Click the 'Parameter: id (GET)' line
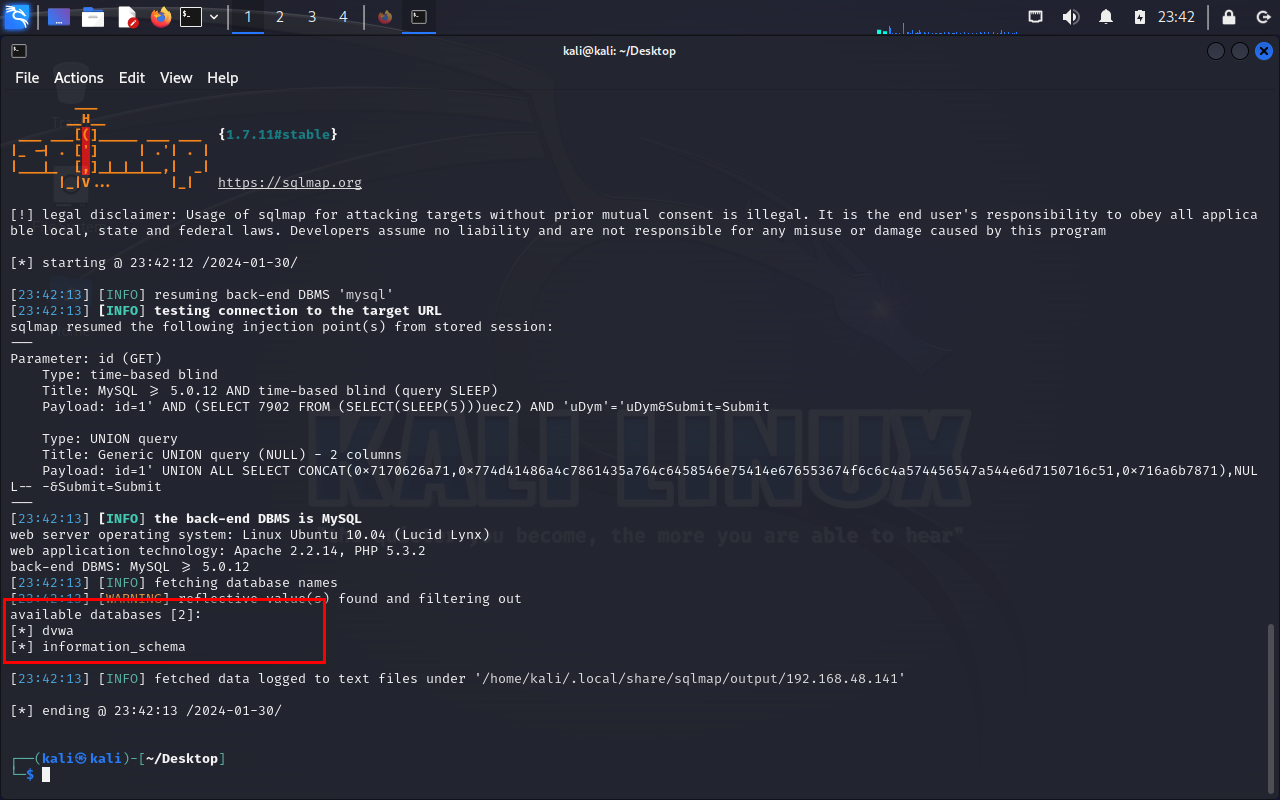Image resolution: width=1280 pixels, height=800 pixels. [x=86, y=359]
